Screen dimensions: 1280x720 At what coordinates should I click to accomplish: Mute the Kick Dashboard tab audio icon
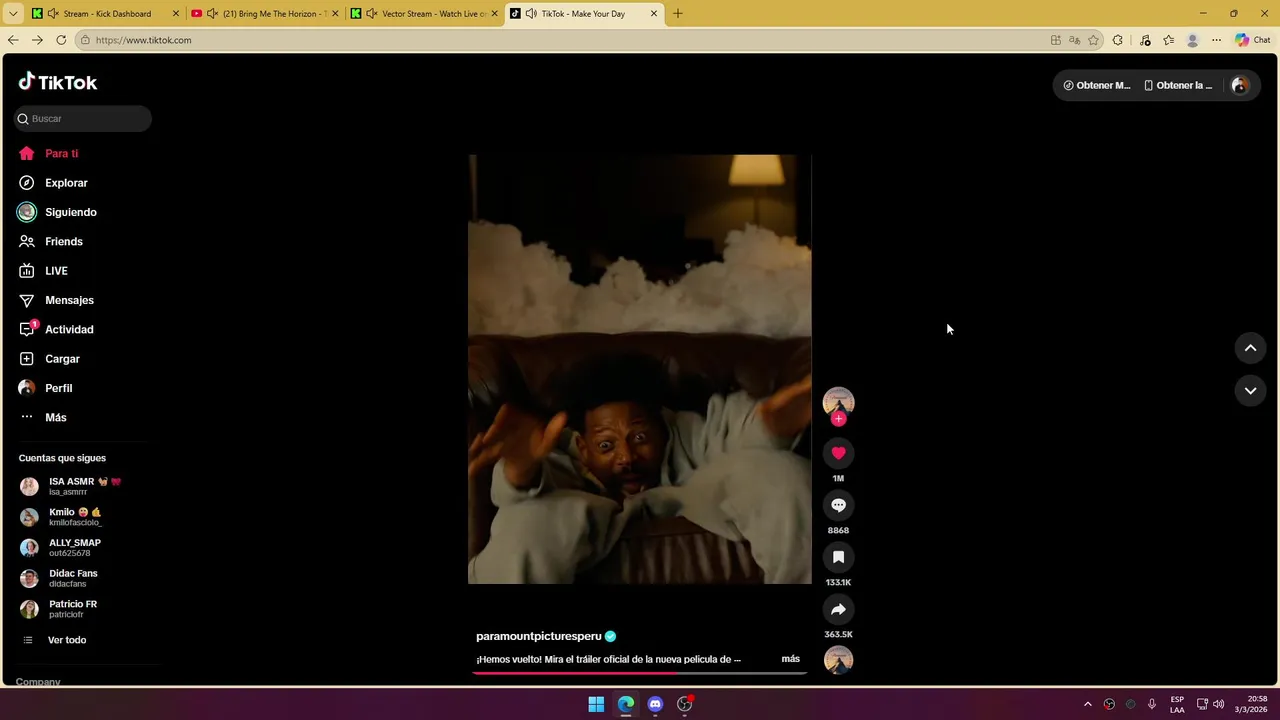coord(53,14)
